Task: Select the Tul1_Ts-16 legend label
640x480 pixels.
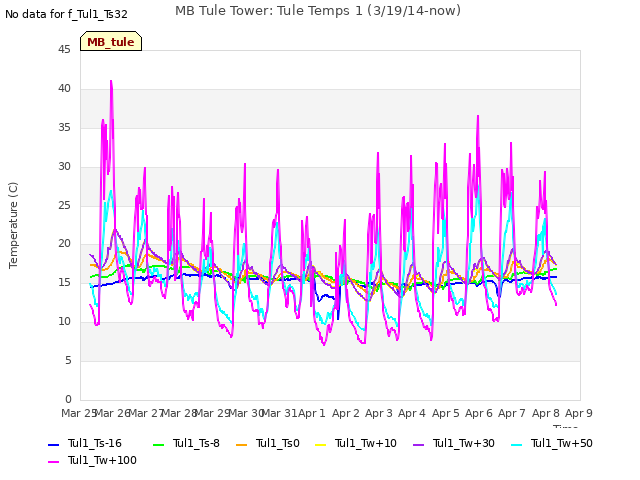Action: click(x=95, y=443)
